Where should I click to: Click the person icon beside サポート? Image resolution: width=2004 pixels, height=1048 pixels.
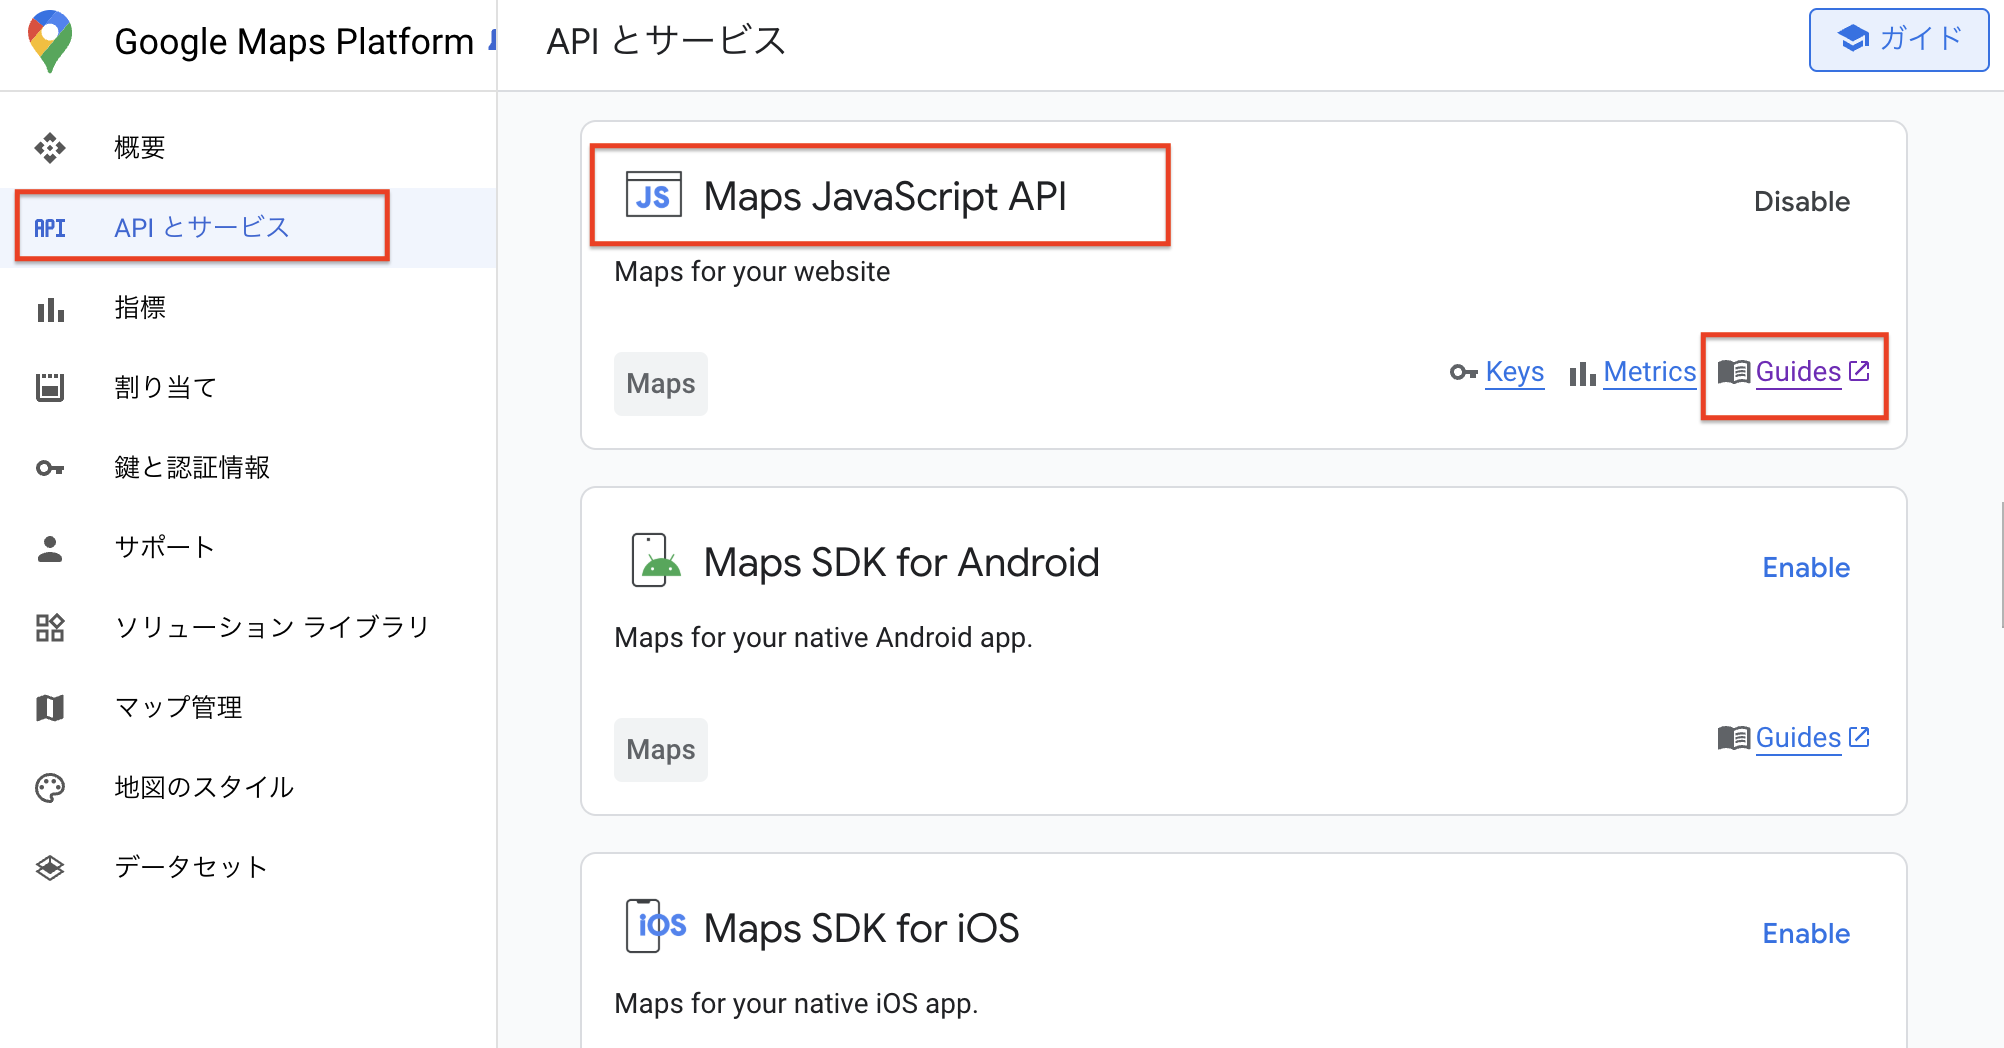coord(50,548)
